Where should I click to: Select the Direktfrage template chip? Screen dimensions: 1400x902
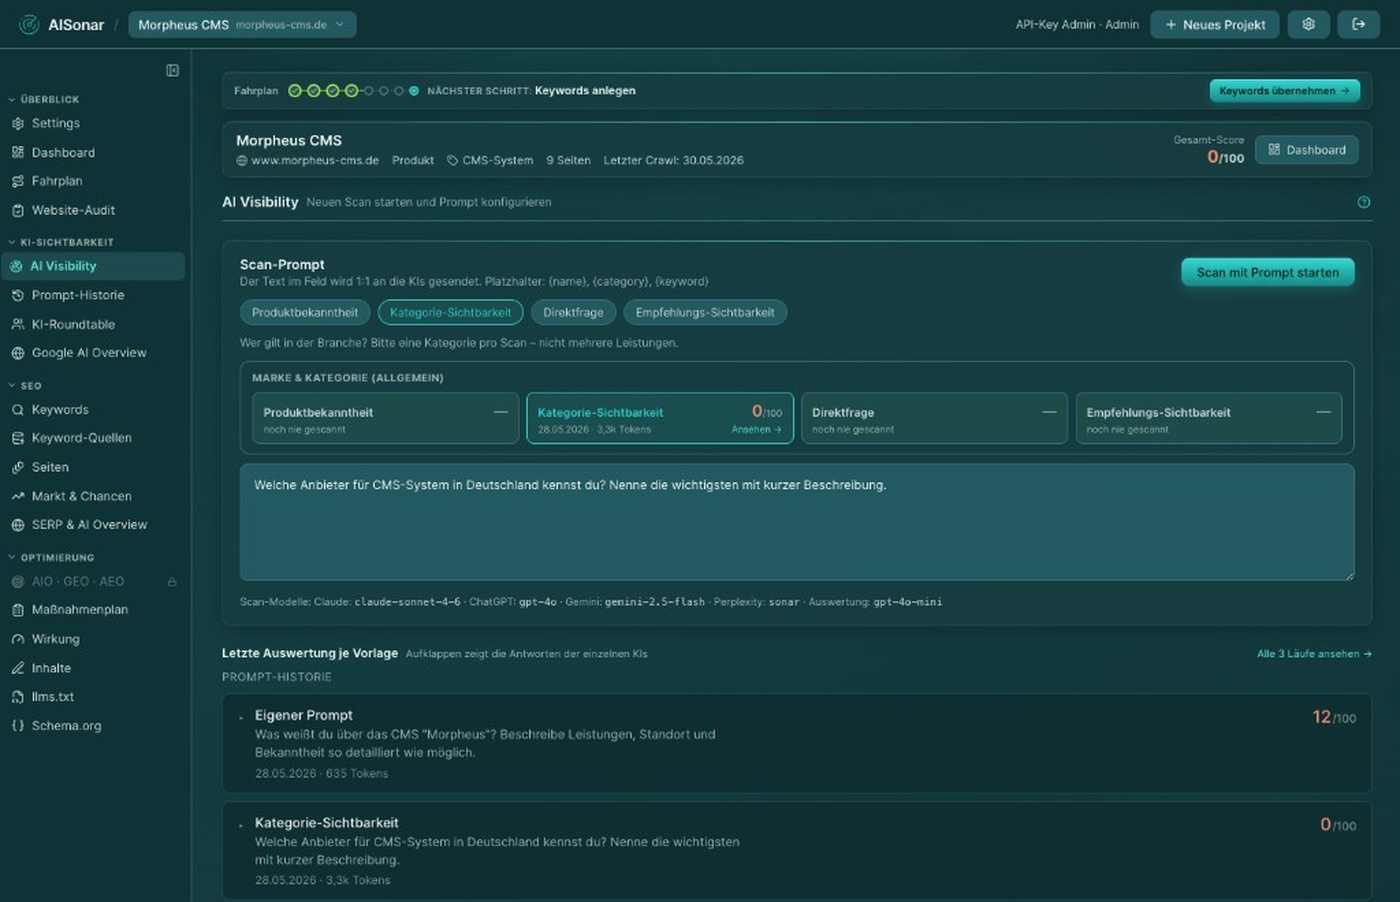tap(573, 312)
